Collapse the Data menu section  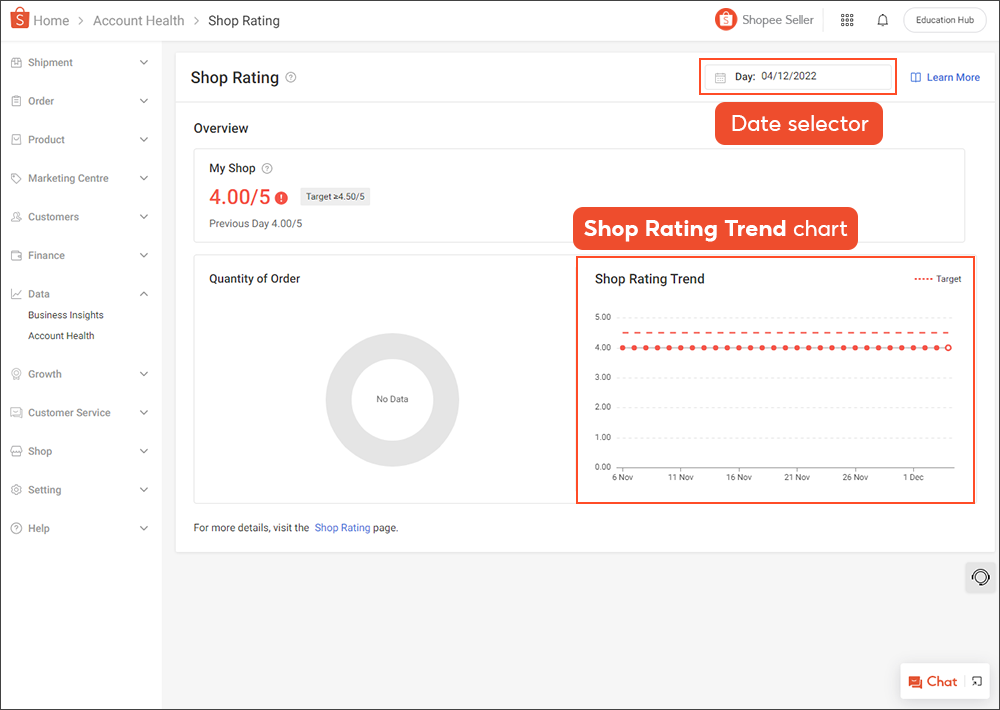click(x=146, y=294)
